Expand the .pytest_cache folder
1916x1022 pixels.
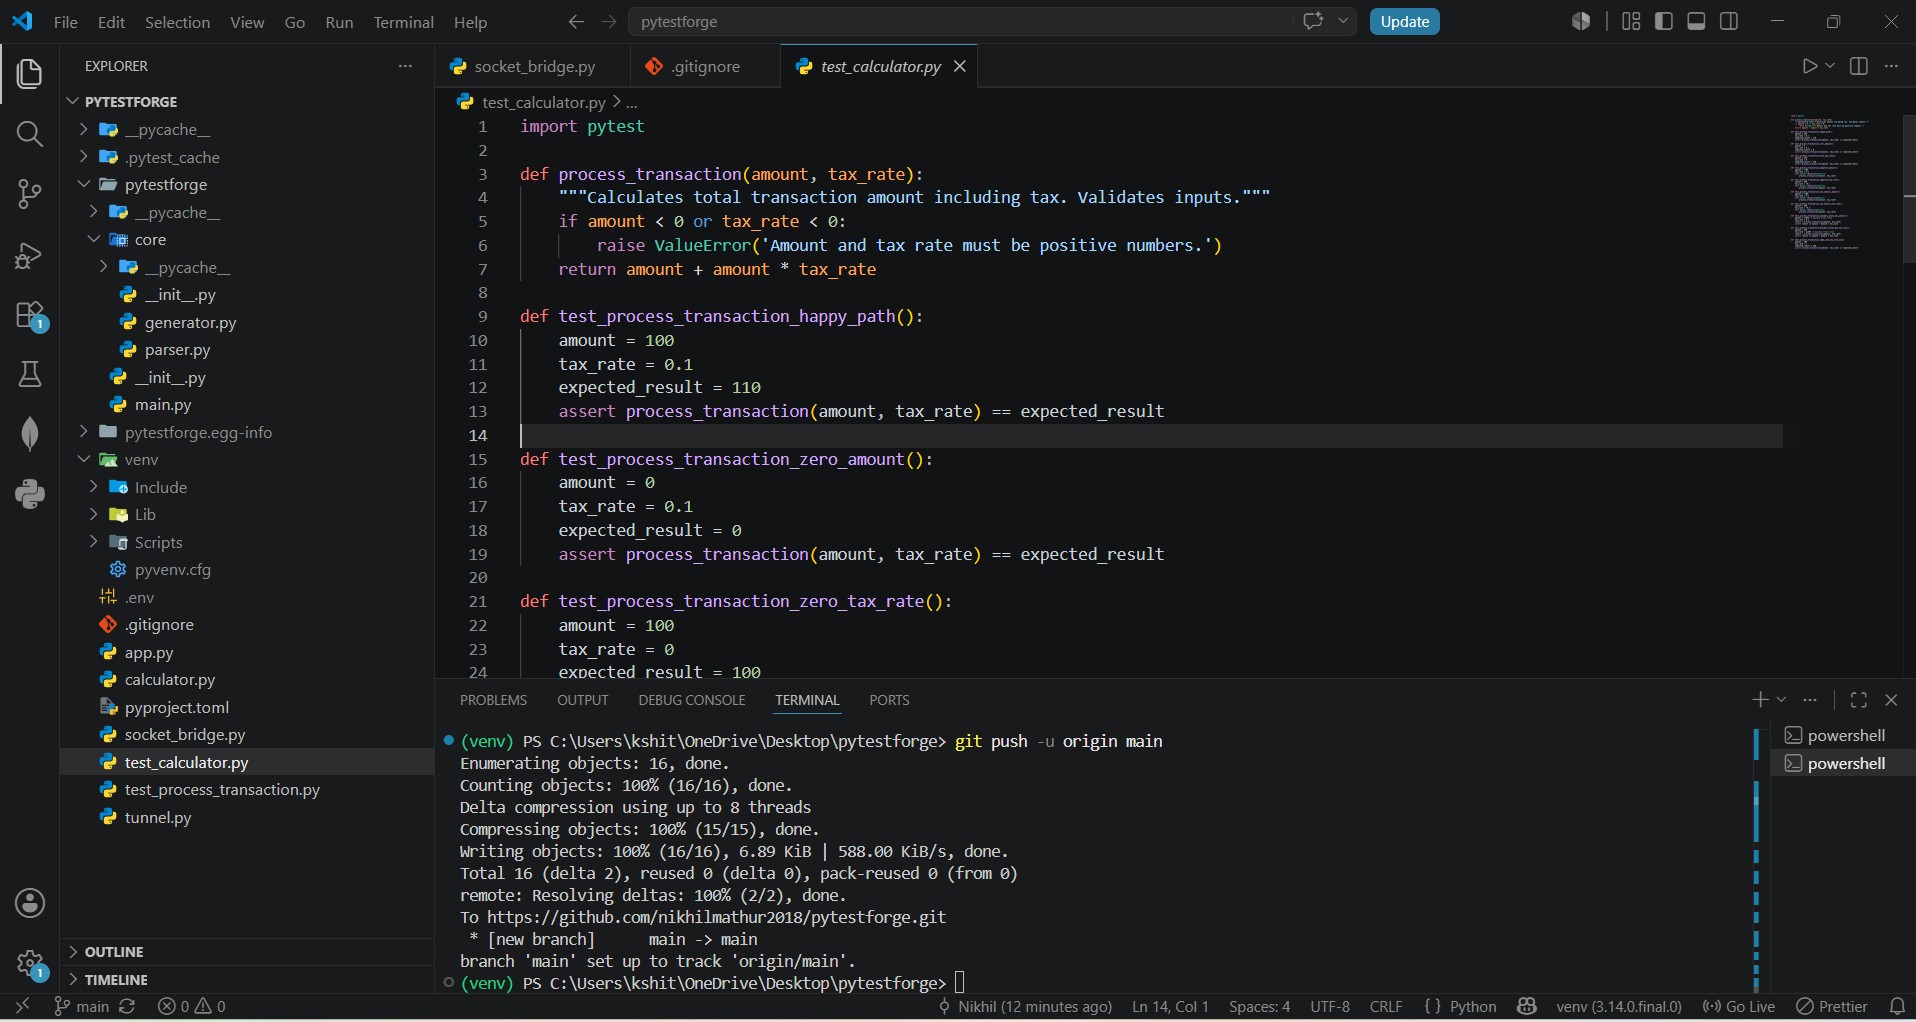(84, 158)
